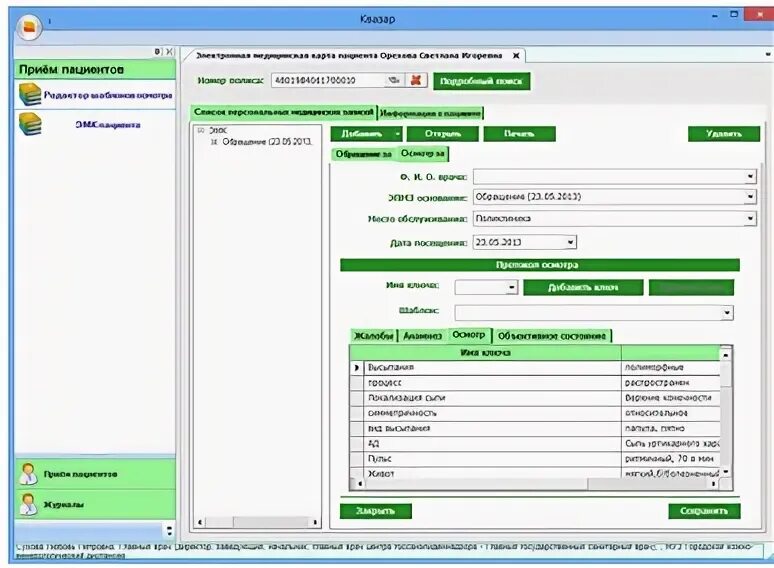The width and height of the screenshot is (774, 568).
Task: Open the Объективное состояние tab
Action: point(552,336)
